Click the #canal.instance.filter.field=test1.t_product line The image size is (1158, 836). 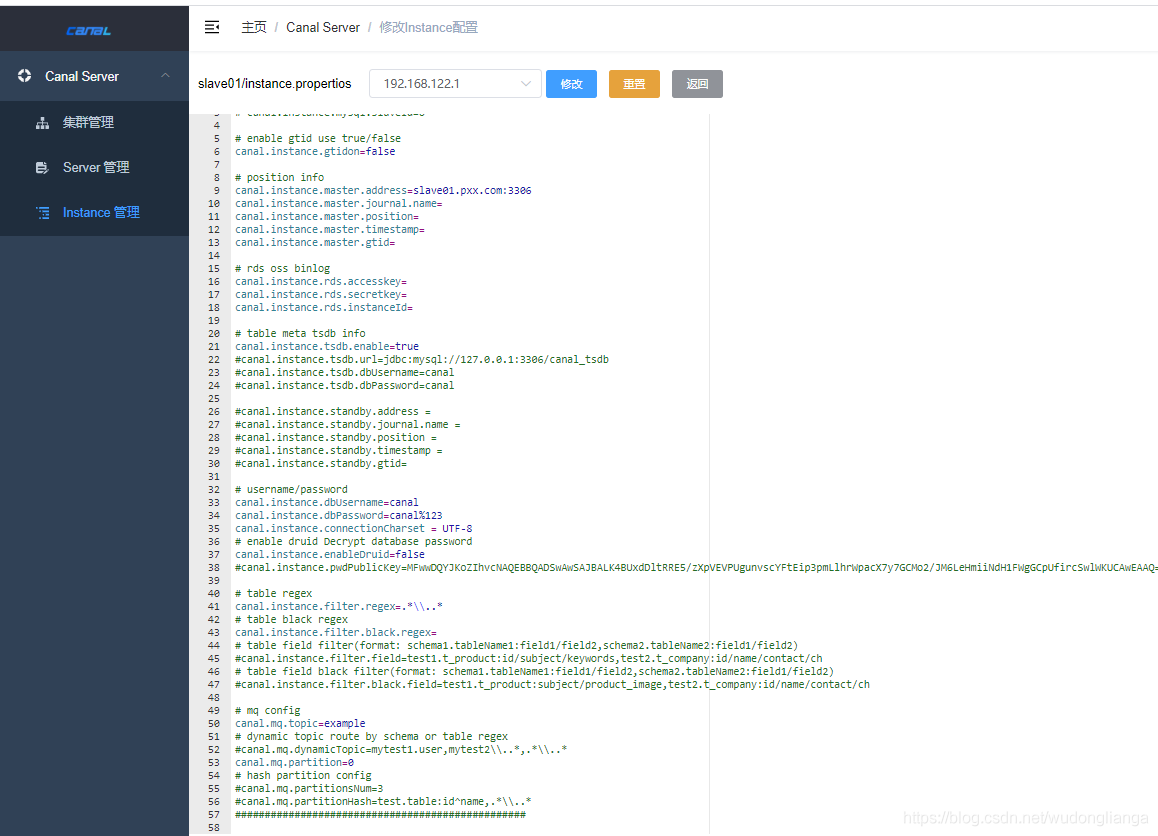click(x=529, y=659)
